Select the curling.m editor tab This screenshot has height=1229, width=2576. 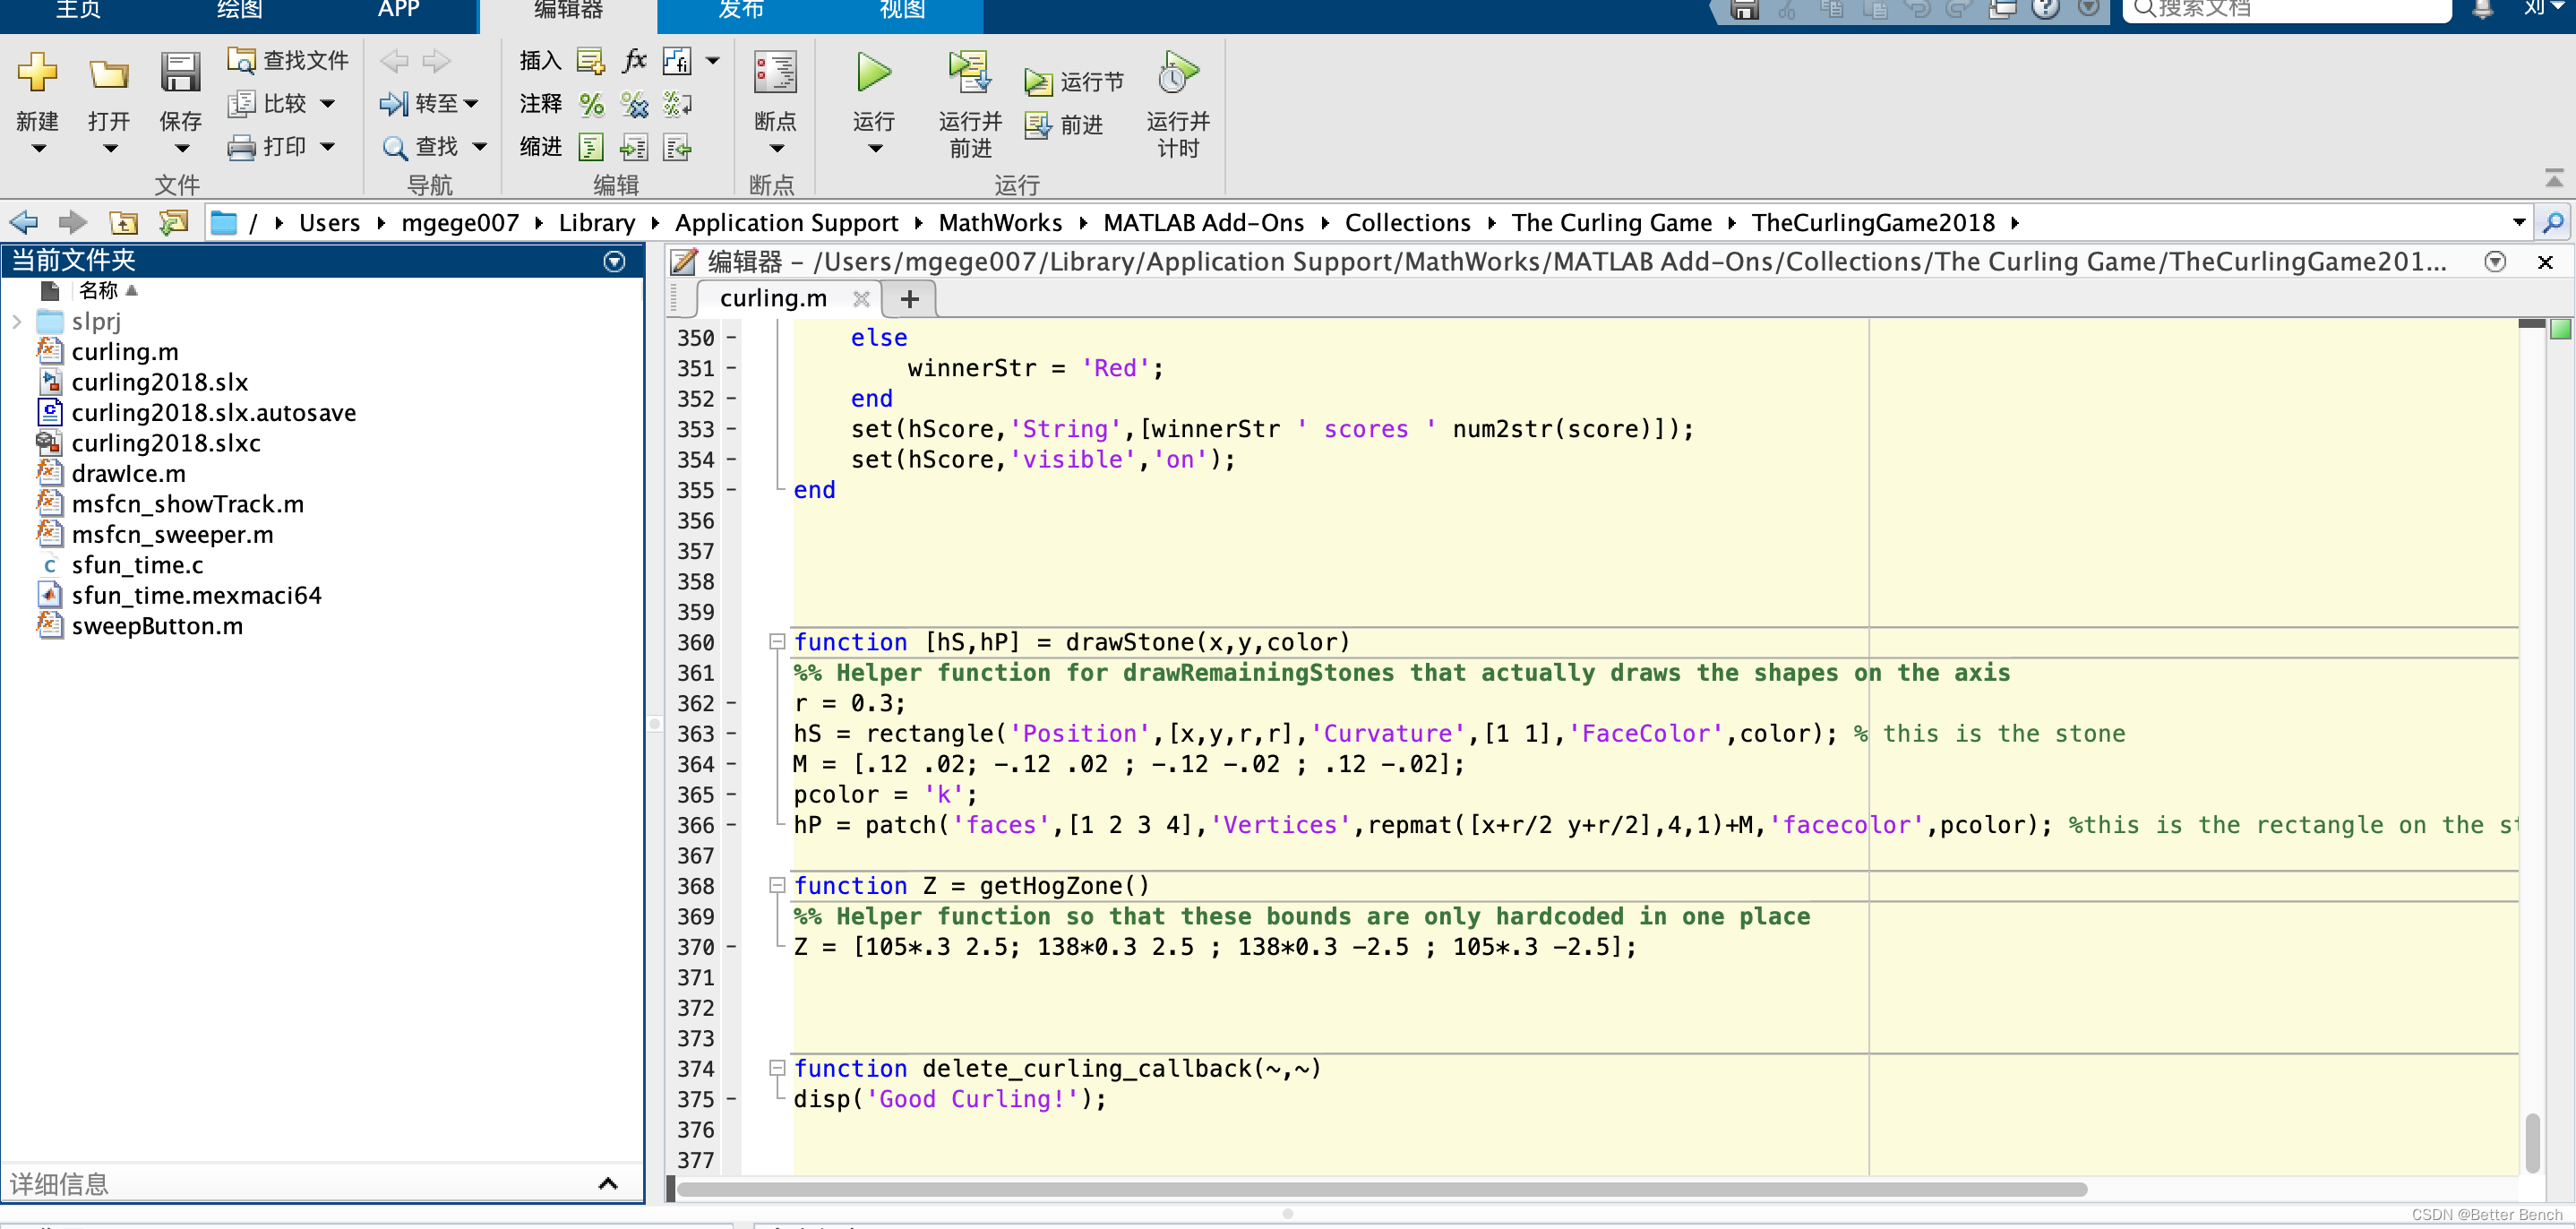tap(773, 298)
